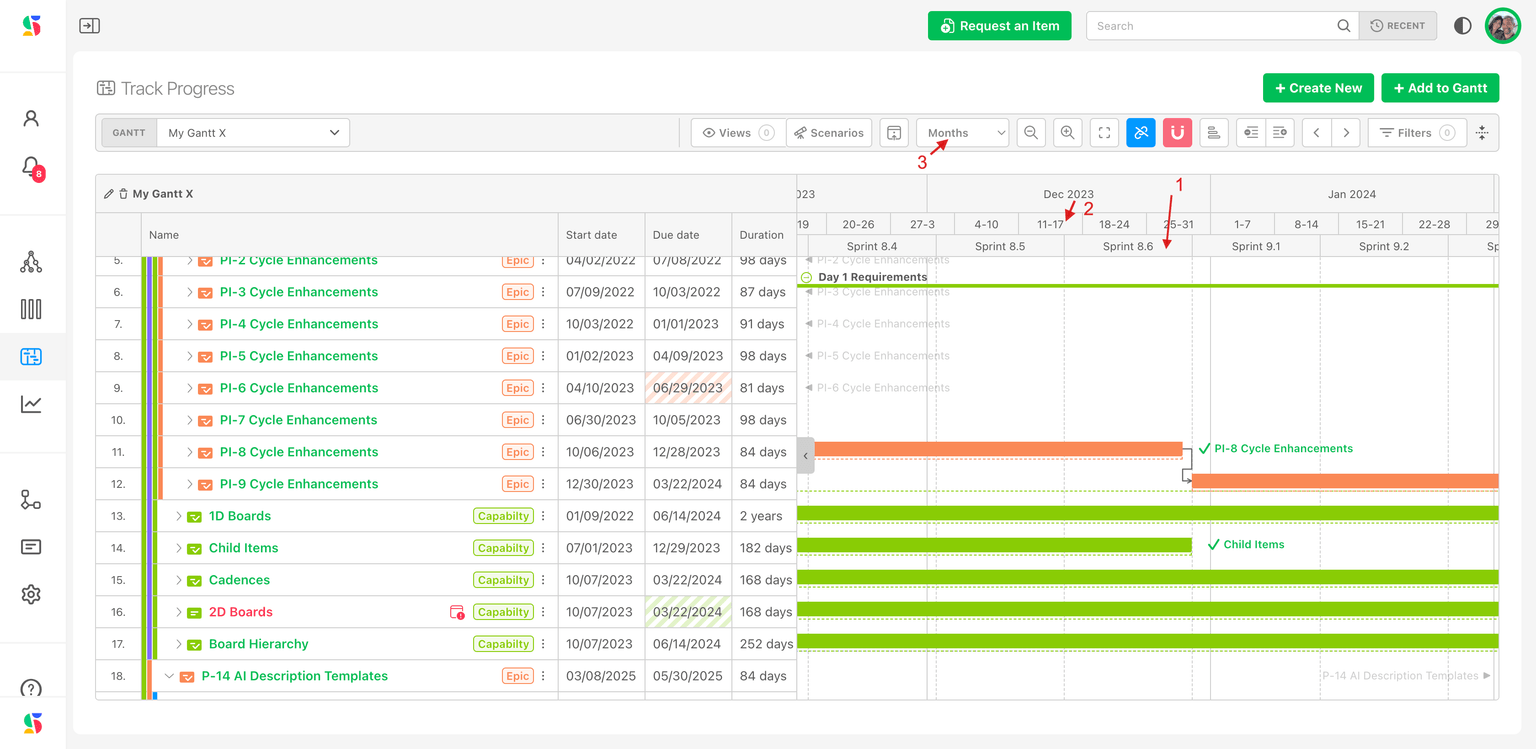The width and height of the screenshot is (1536, 749).
Task: Click the fullscreen expand icon
Action: 1104,133
